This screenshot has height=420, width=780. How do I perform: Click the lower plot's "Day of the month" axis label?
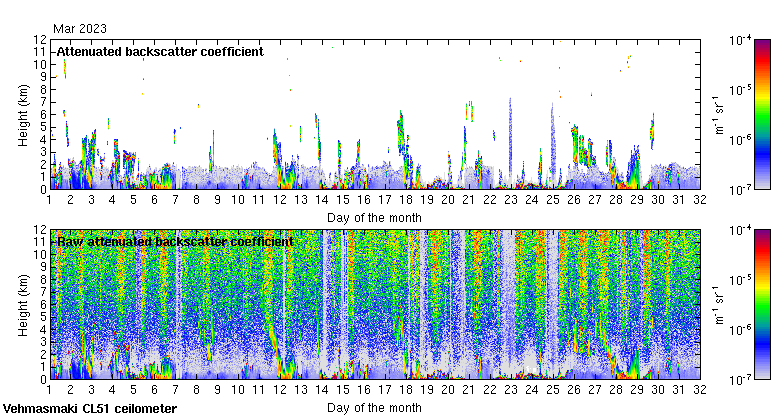374,408
